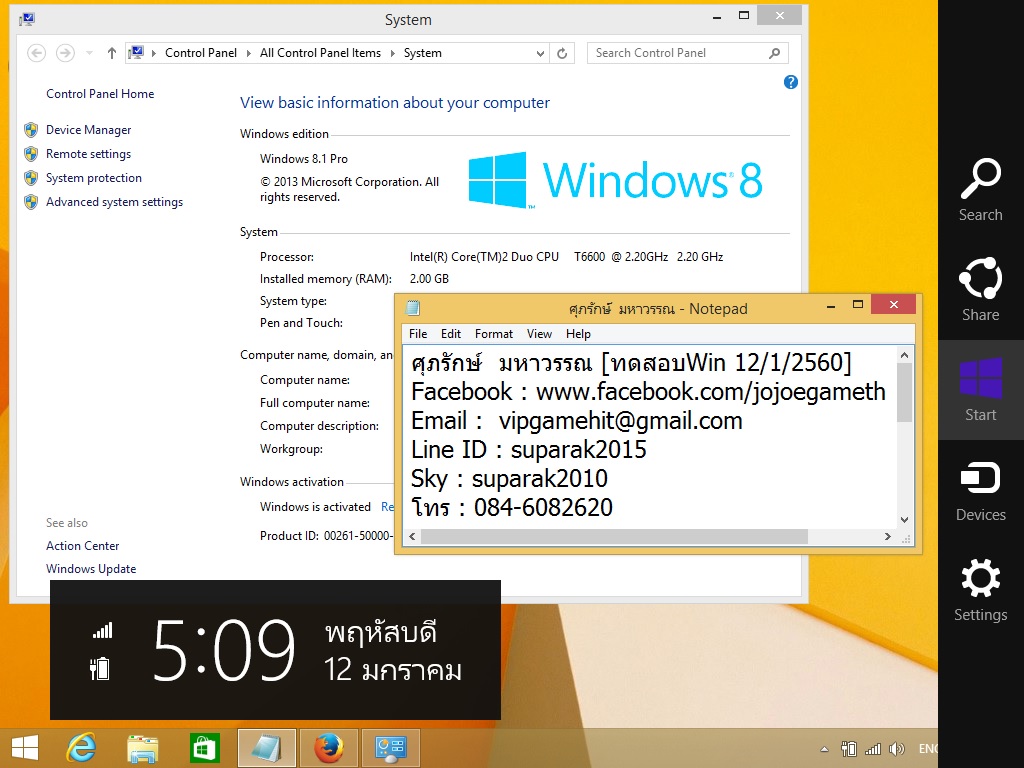Expand arrow after All Control Panel Items
This screenshot has height=768, width=1024.
tap(392, 53)
